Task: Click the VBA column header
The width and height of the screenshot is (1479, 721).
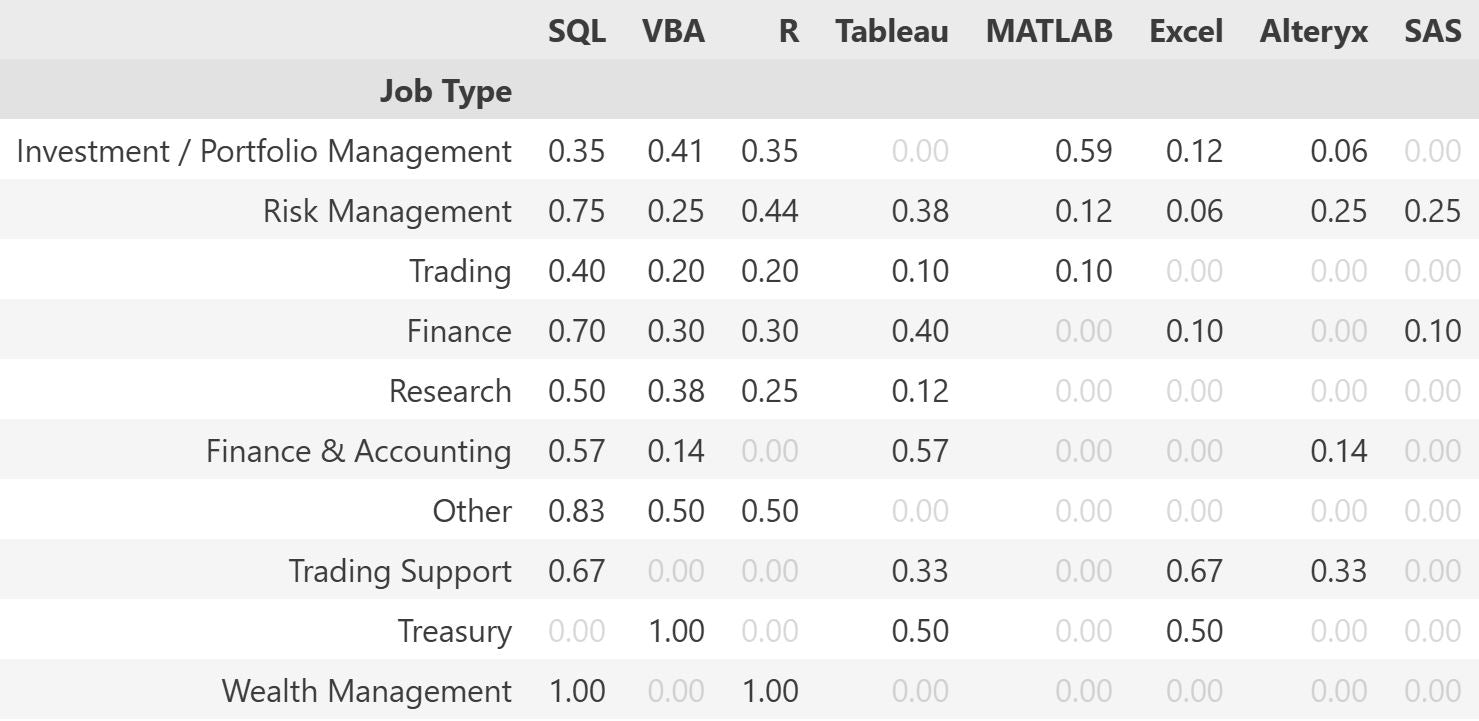Action: pos(674,31)
